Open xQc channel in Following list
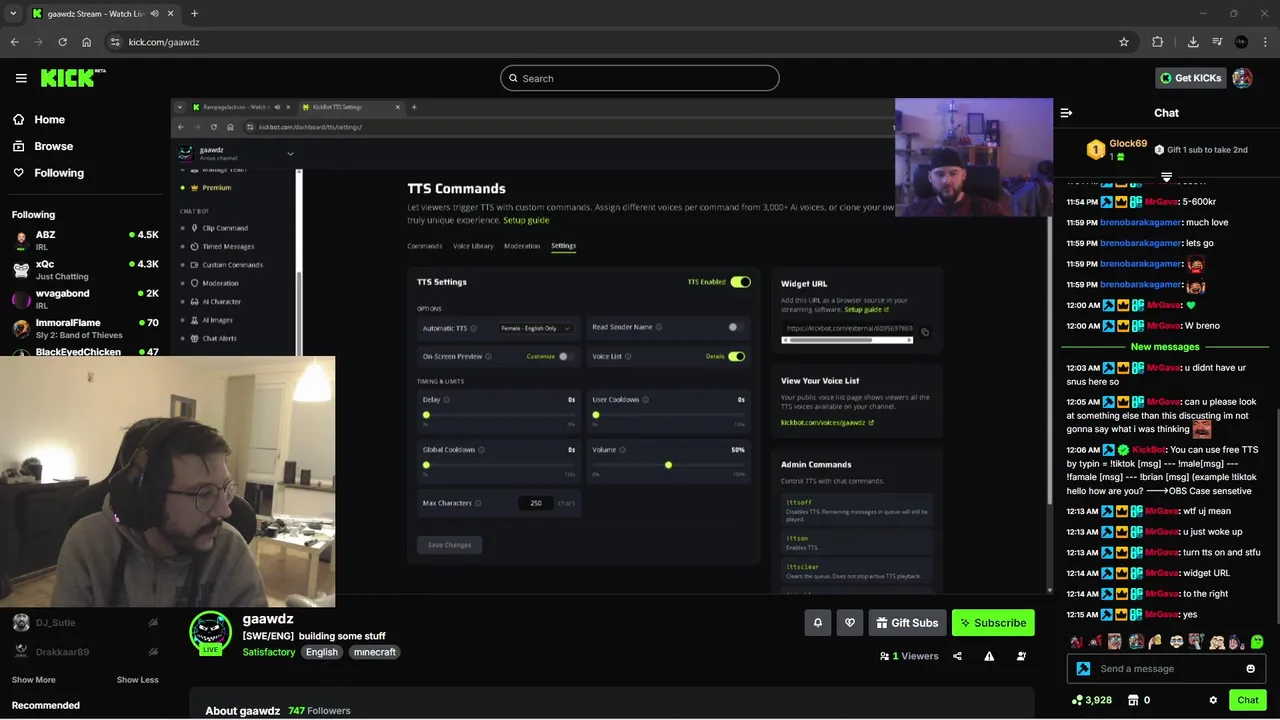This screenshot has height=720, width=1280. point(85,270)
